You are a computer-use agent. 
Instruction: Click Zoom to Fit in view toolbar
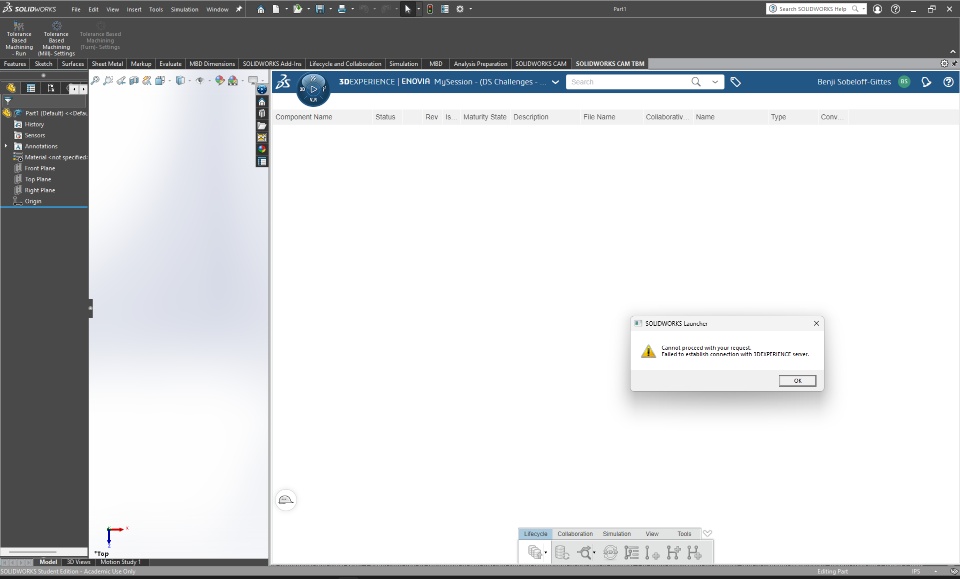pyautogui.click(x=95, y=80)
